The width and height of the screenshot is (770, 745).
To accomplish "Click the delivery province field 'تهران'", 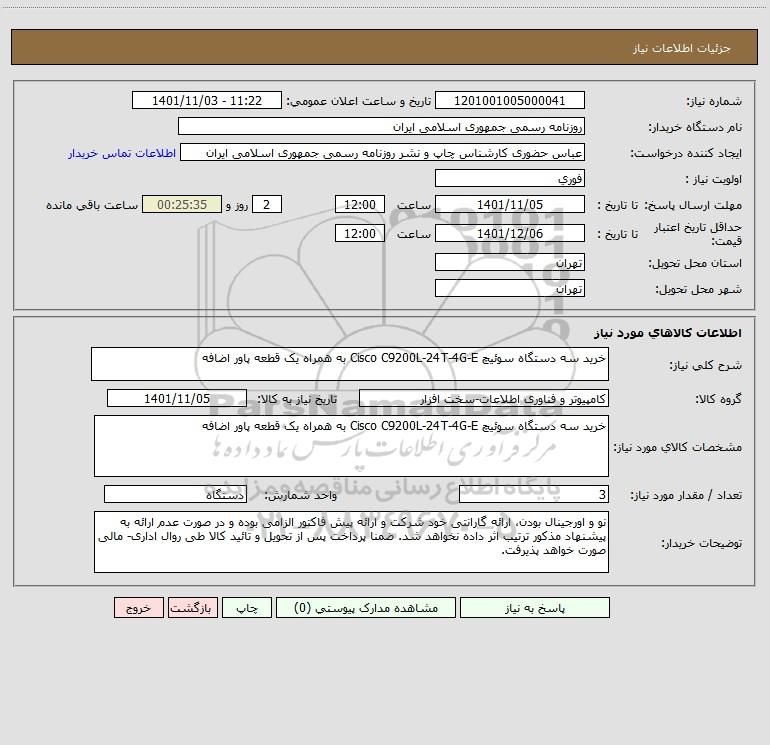I will 510,262.
